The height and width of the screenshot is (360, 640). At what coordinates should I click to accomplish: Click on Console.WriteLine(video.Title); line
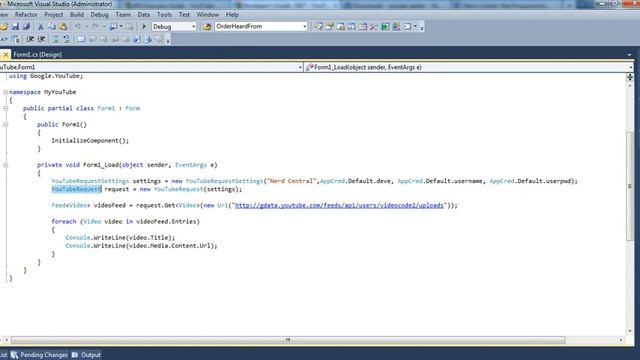pos(120,238)
